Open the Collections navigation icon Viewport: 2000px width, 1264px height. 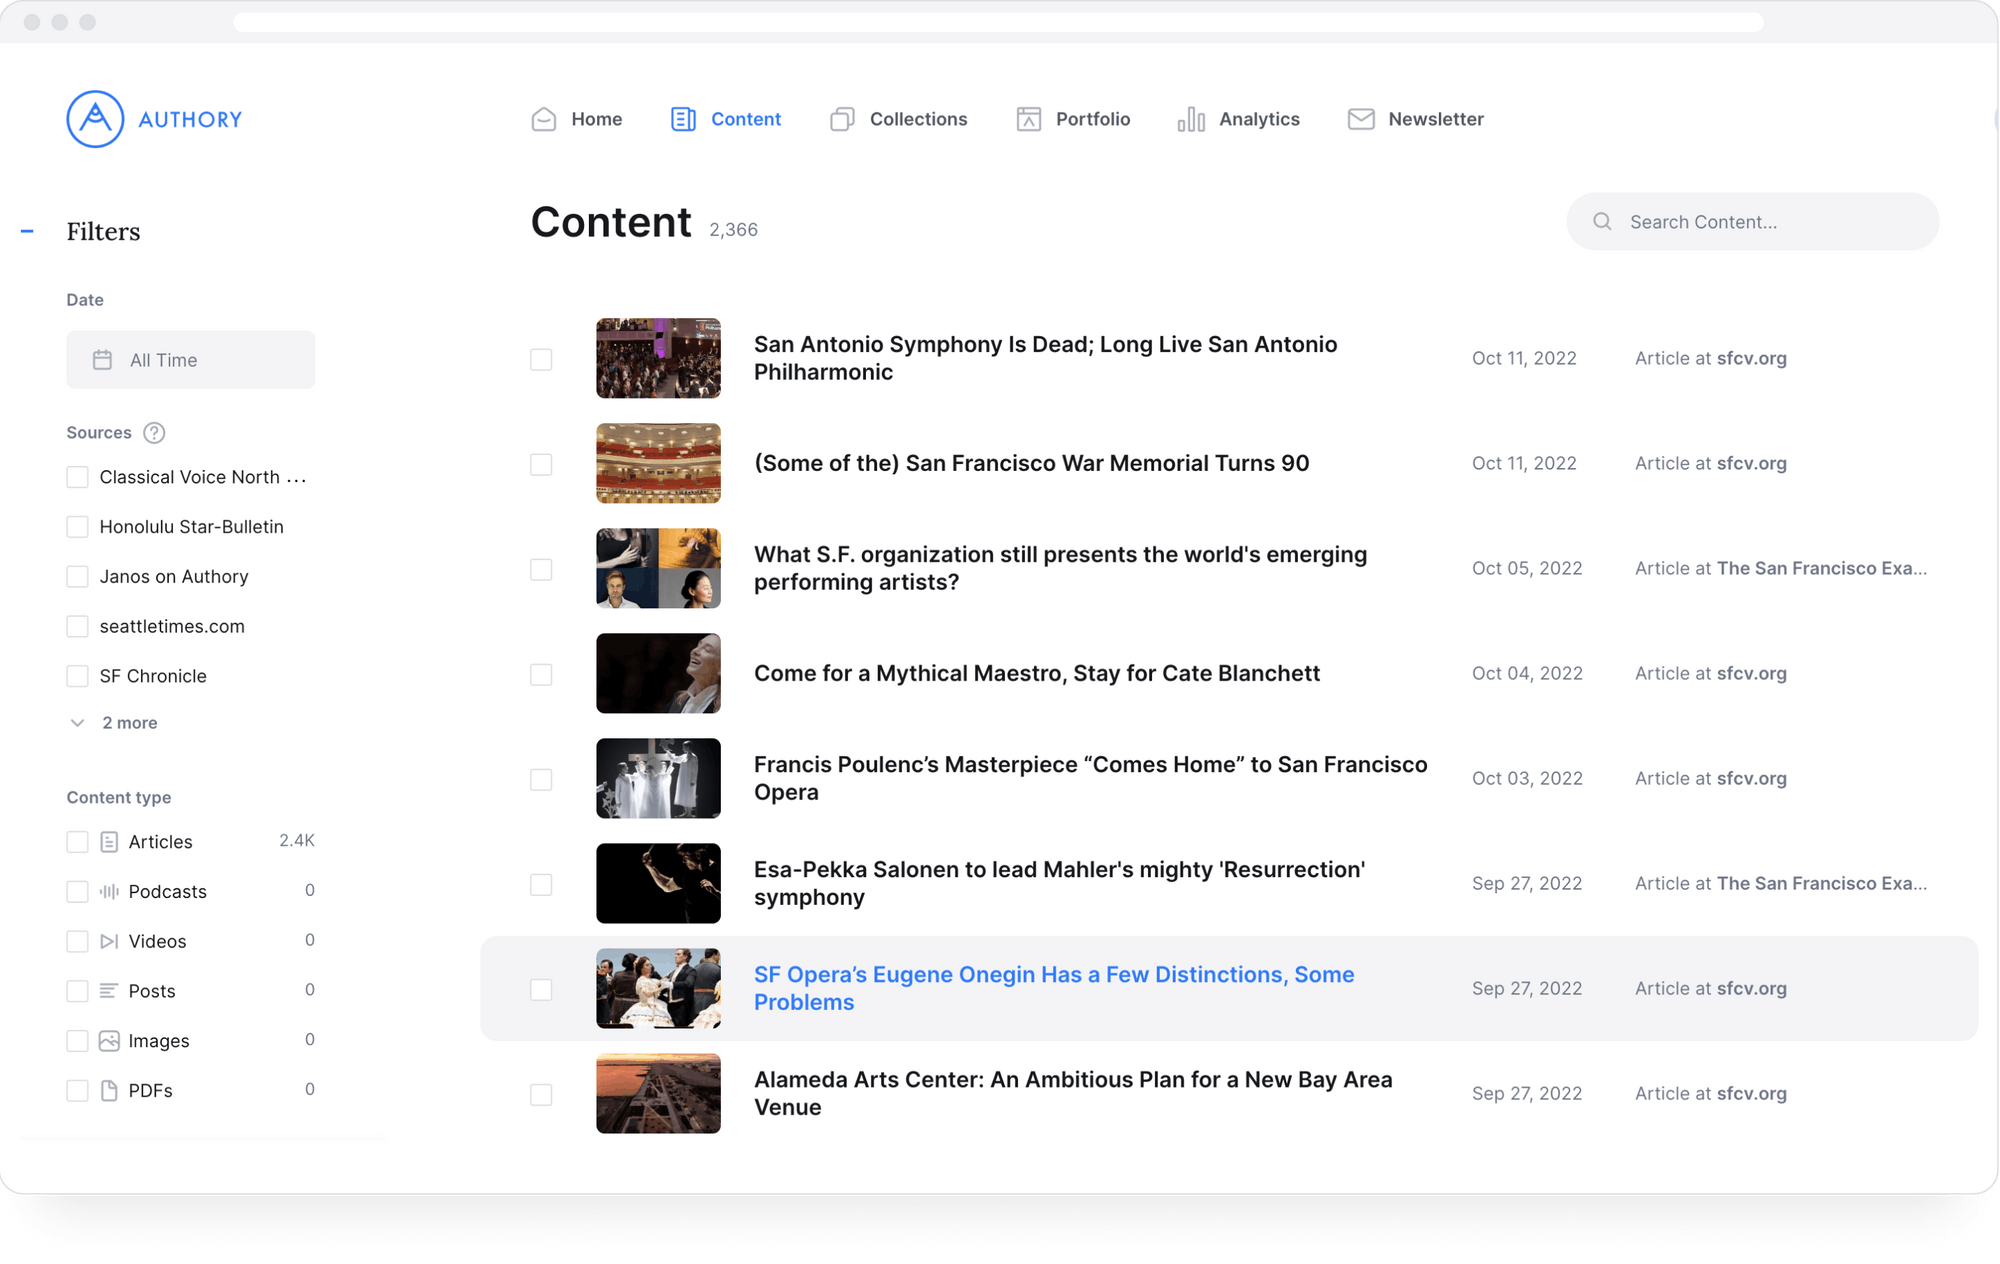(x=843, y=118)
